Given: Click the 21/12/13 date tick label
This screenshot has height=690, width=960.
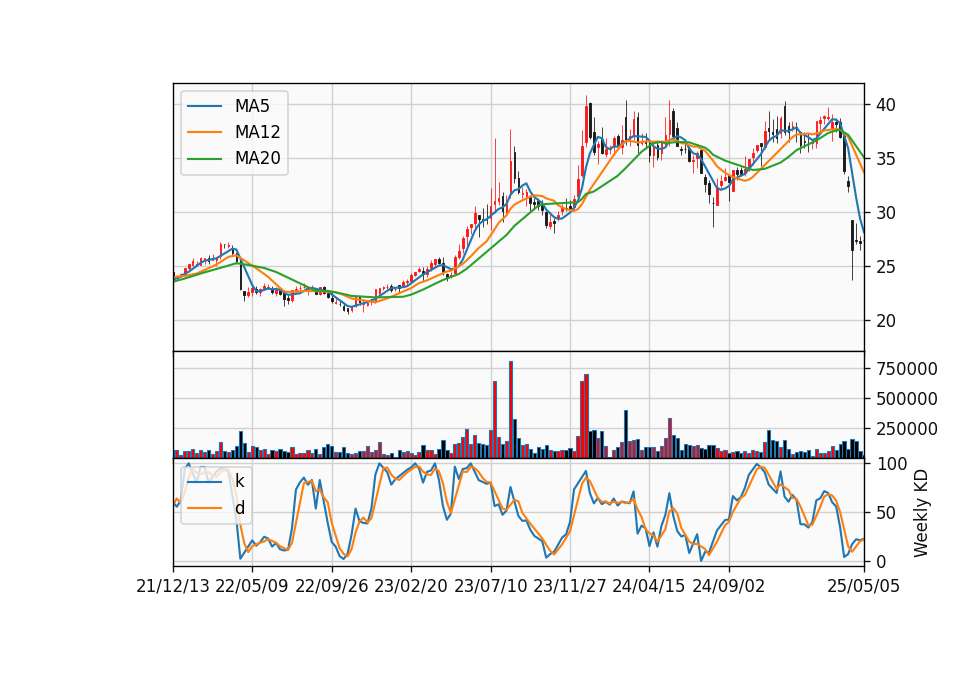Looking at the screenshot, I should coord(173,586).
